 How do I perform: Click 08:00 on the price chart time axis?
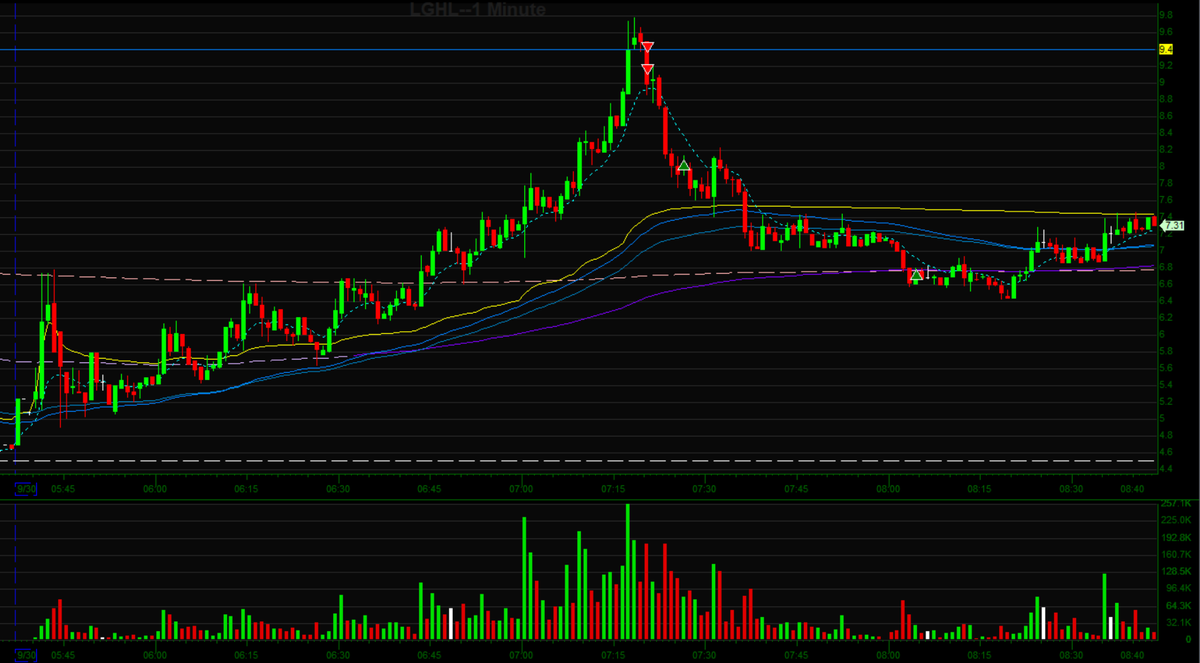889,488
